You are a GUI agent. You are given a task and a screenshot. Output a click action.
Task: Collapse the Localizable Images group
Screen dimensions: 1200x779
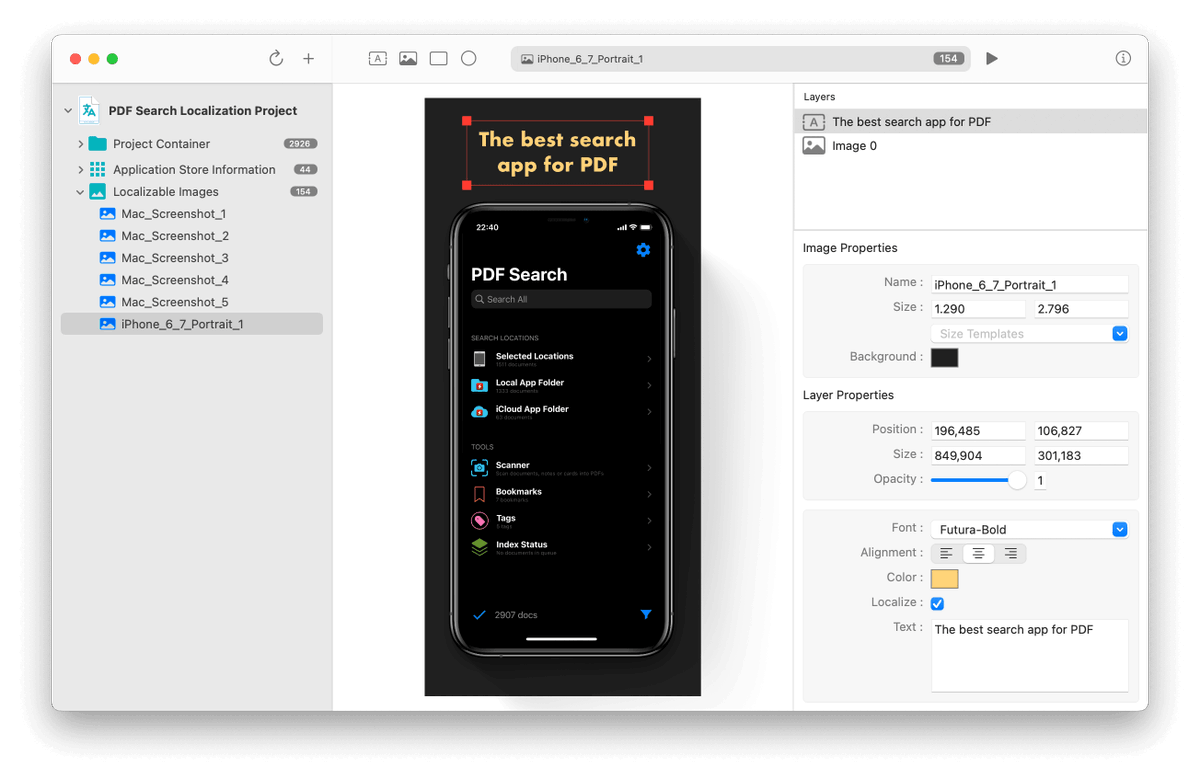(80, 192)
